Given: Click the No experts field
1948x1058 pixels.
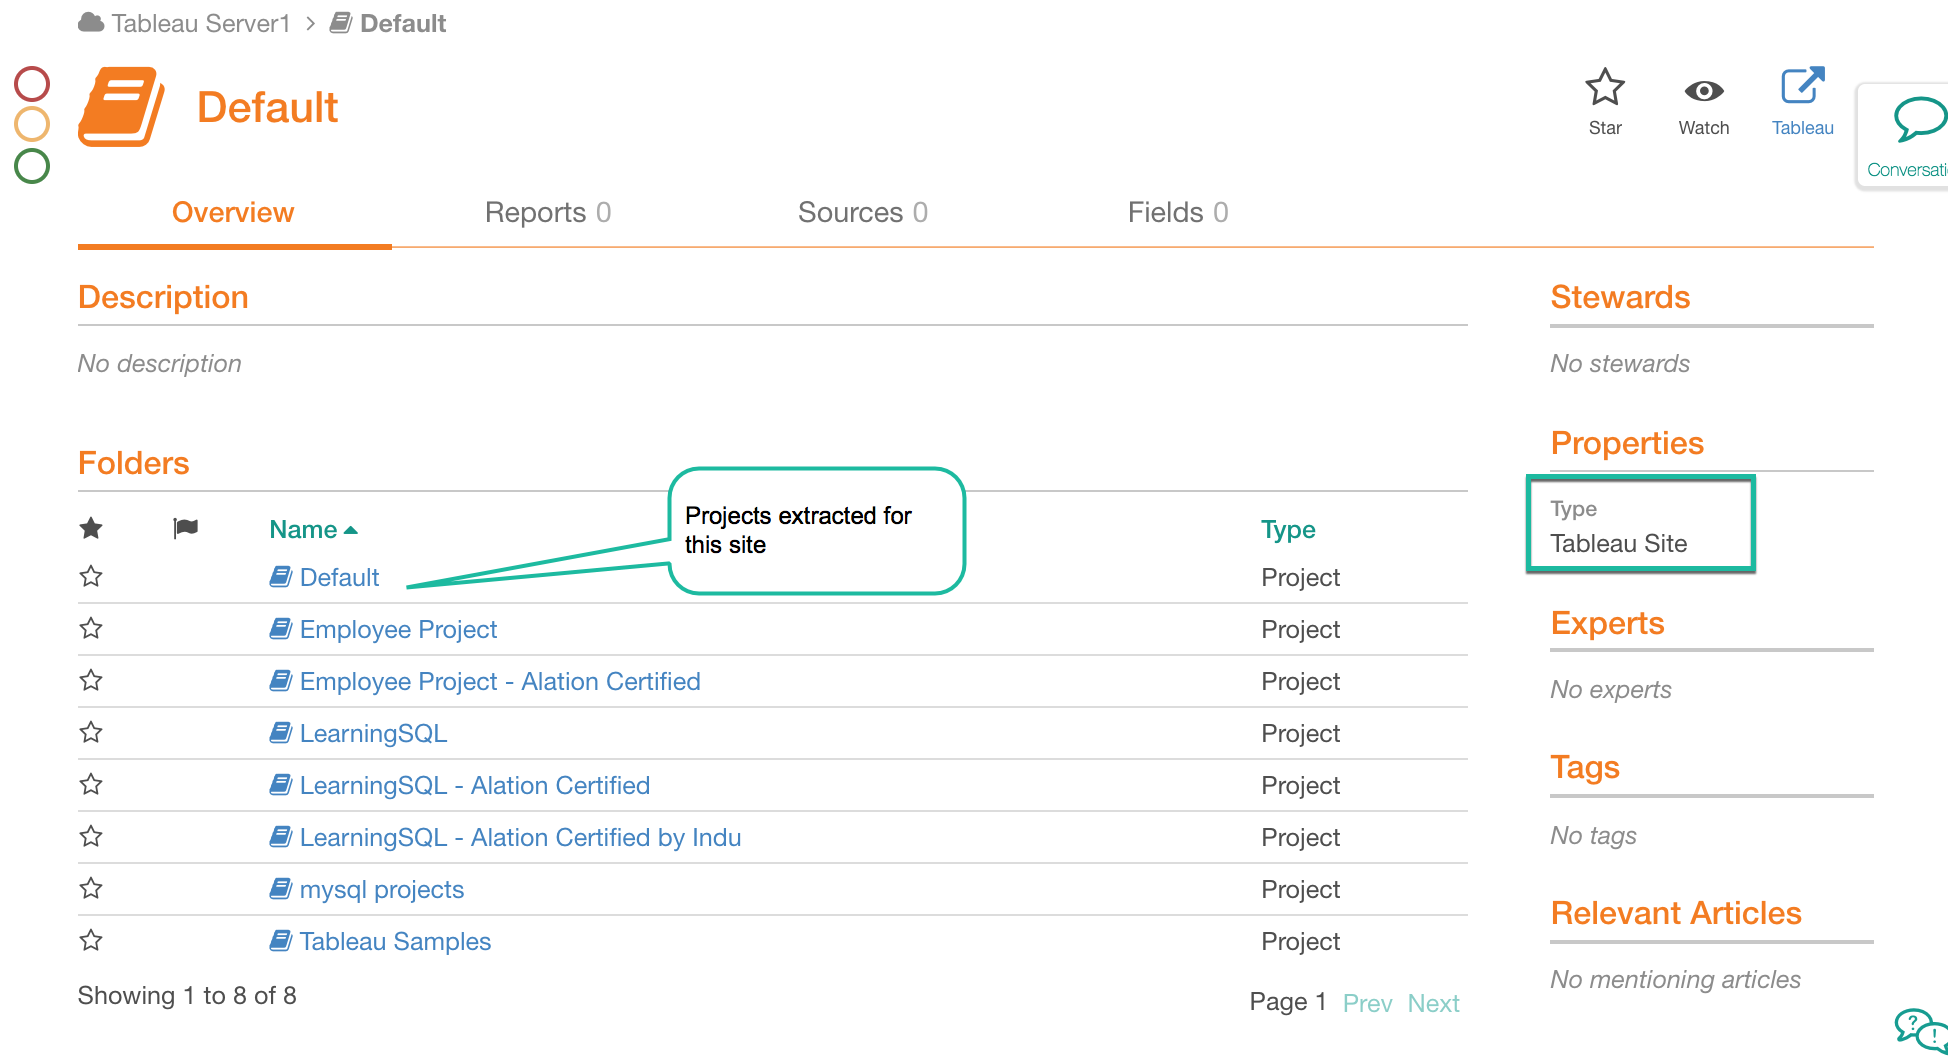Looking at the screenshot, I should (x=1611, y=689).
